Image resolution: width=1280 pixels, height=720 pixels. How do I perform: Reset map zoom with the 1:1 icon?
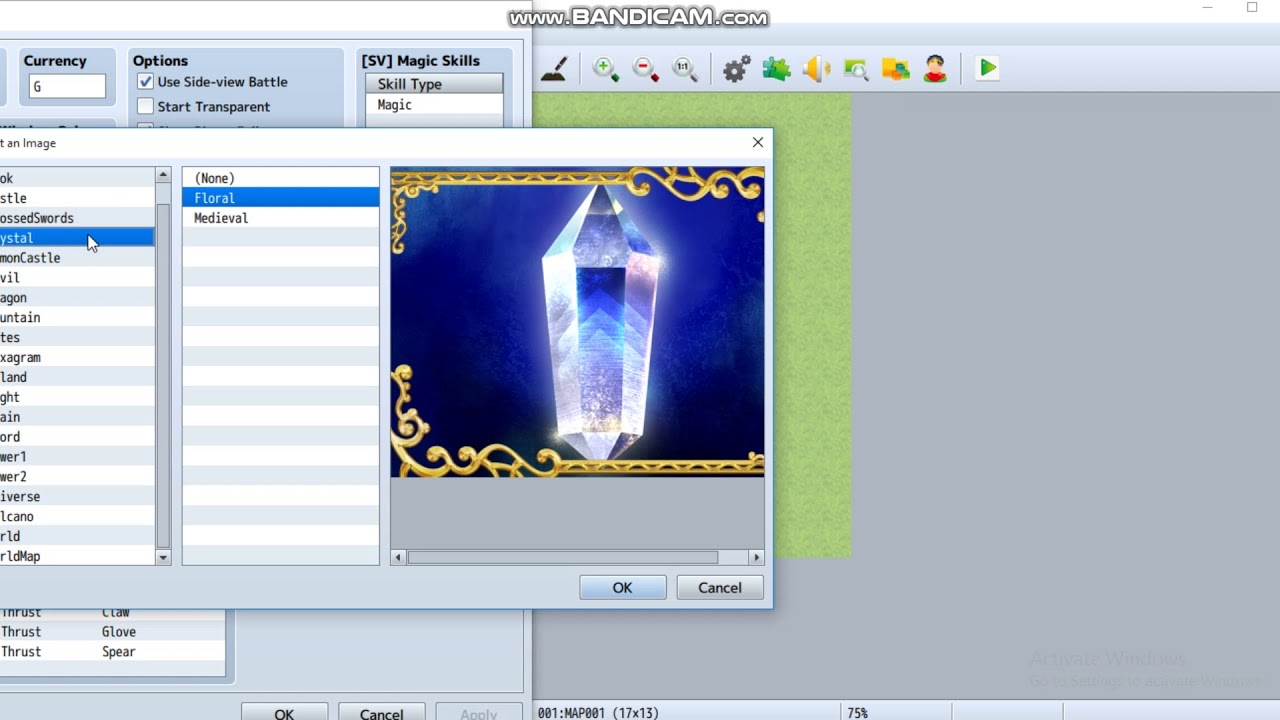point(685,69)
